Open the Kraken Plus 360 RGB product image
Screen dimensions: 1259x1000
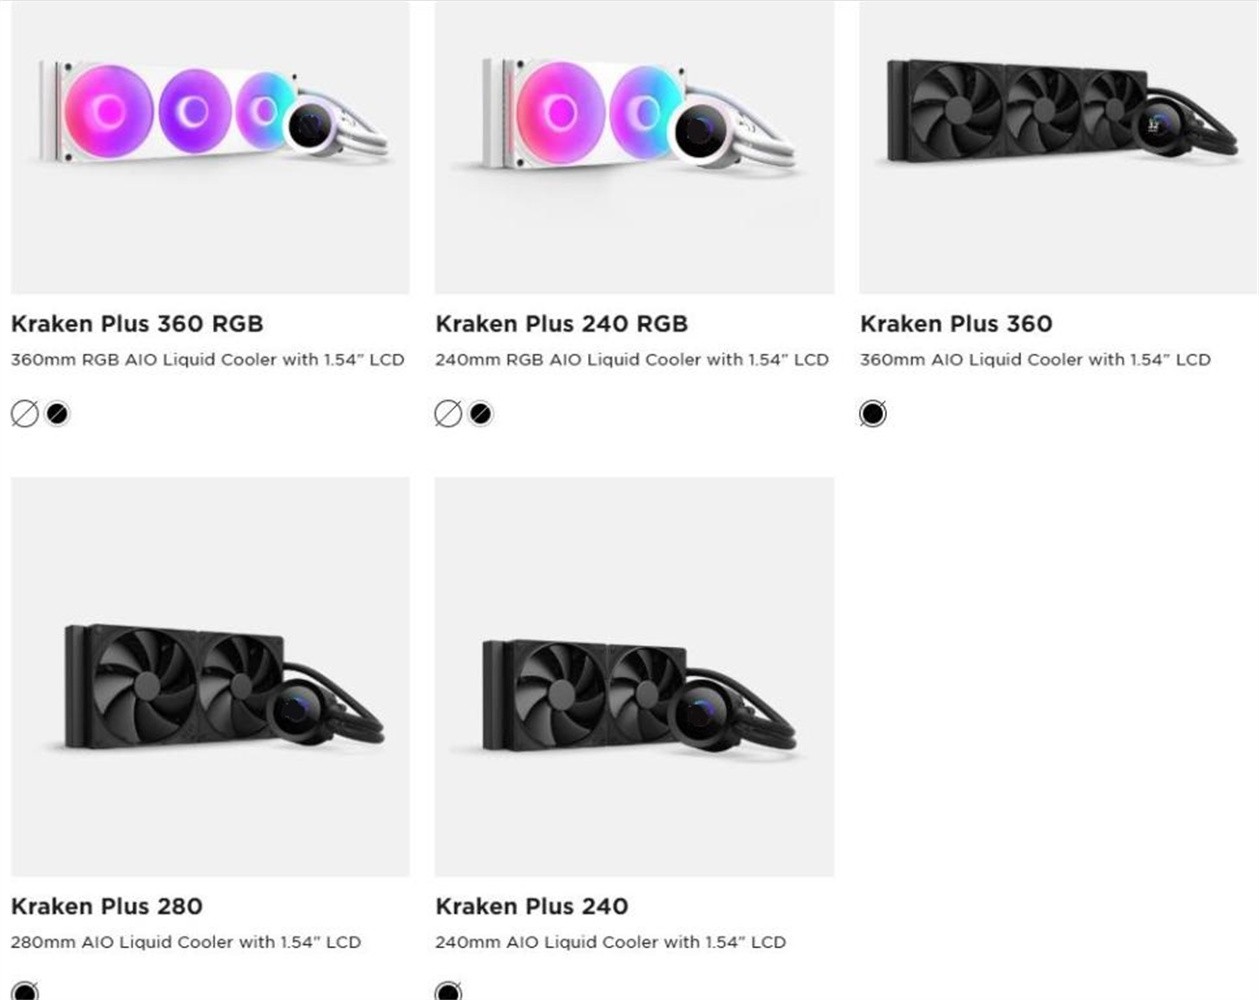pyautogui.click(x=210, y=147)
